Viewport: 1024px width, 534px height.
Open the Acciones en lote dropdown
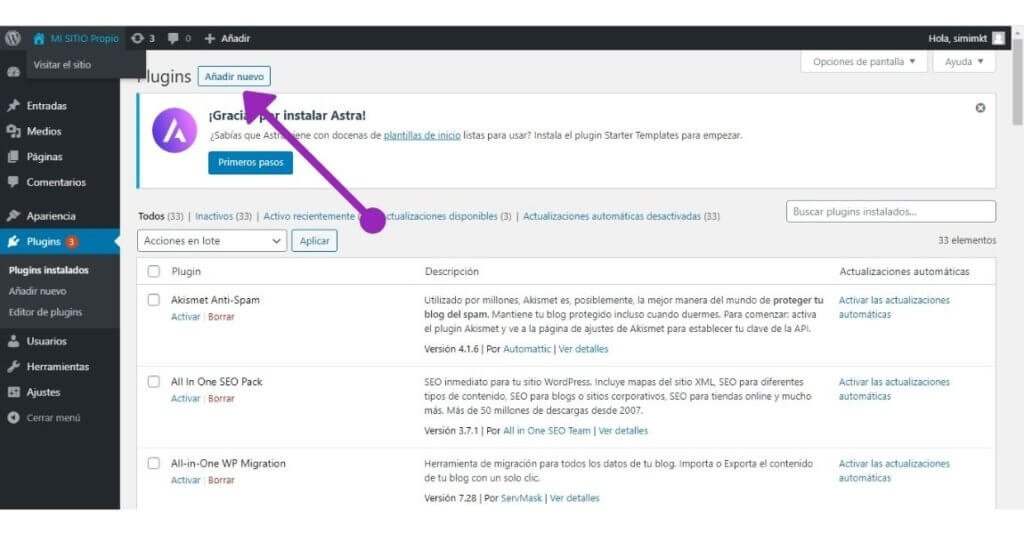(x=212, y=241)
